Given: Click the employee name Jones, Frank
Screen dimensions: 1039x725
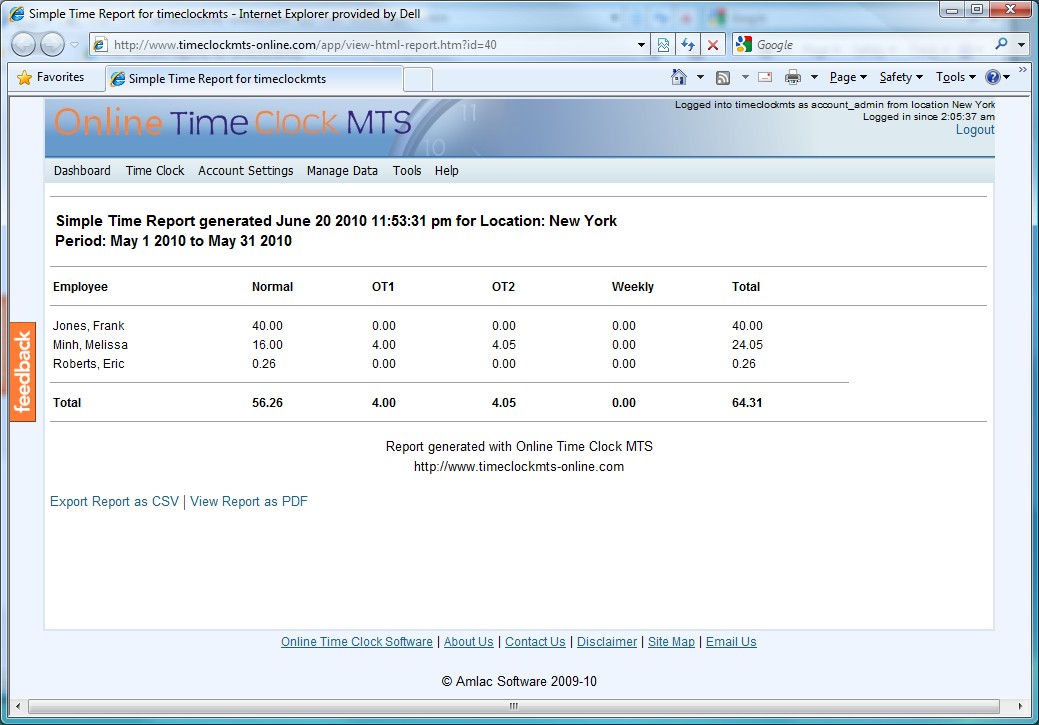Looking at the screenshot, I should tap(89, 326).
